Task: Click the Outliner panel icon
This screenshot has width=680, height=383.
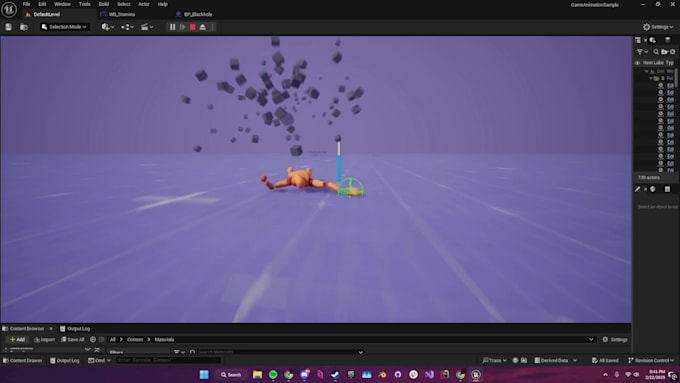Action: [638, 40]
